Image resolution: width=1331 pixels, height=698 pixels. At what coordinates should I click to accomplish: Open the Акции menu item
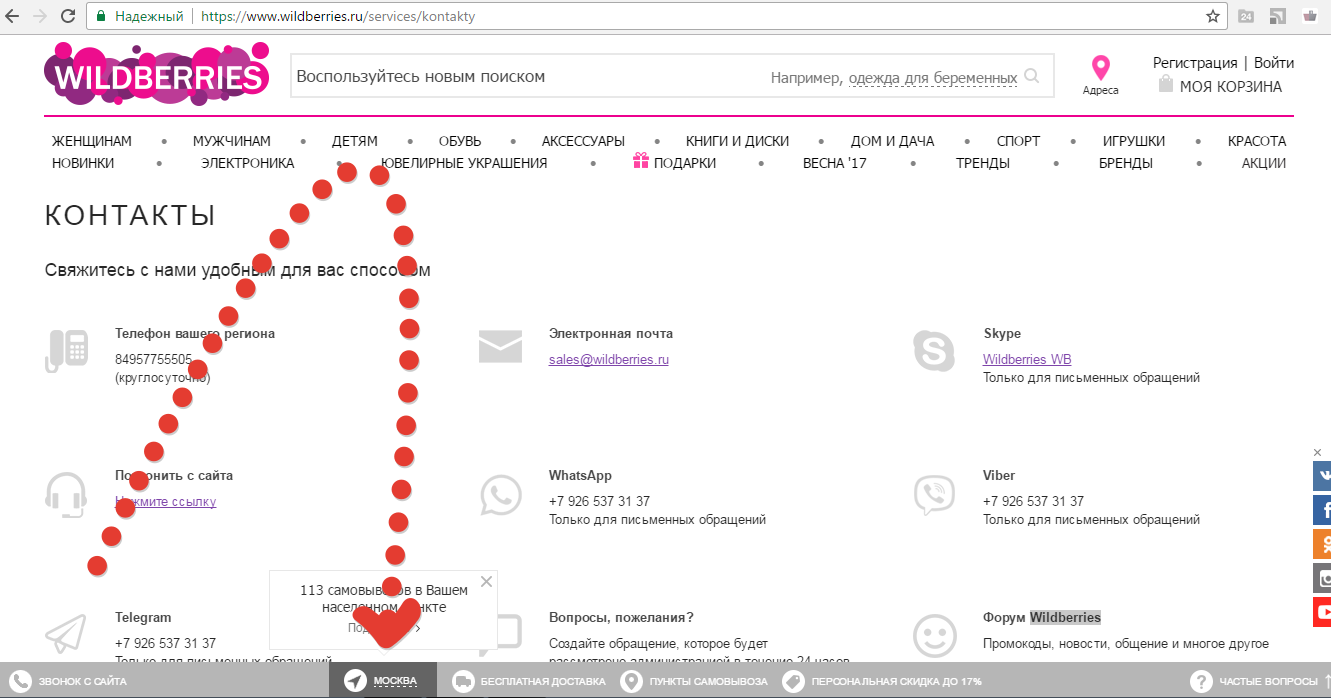tap(1264, 163)
